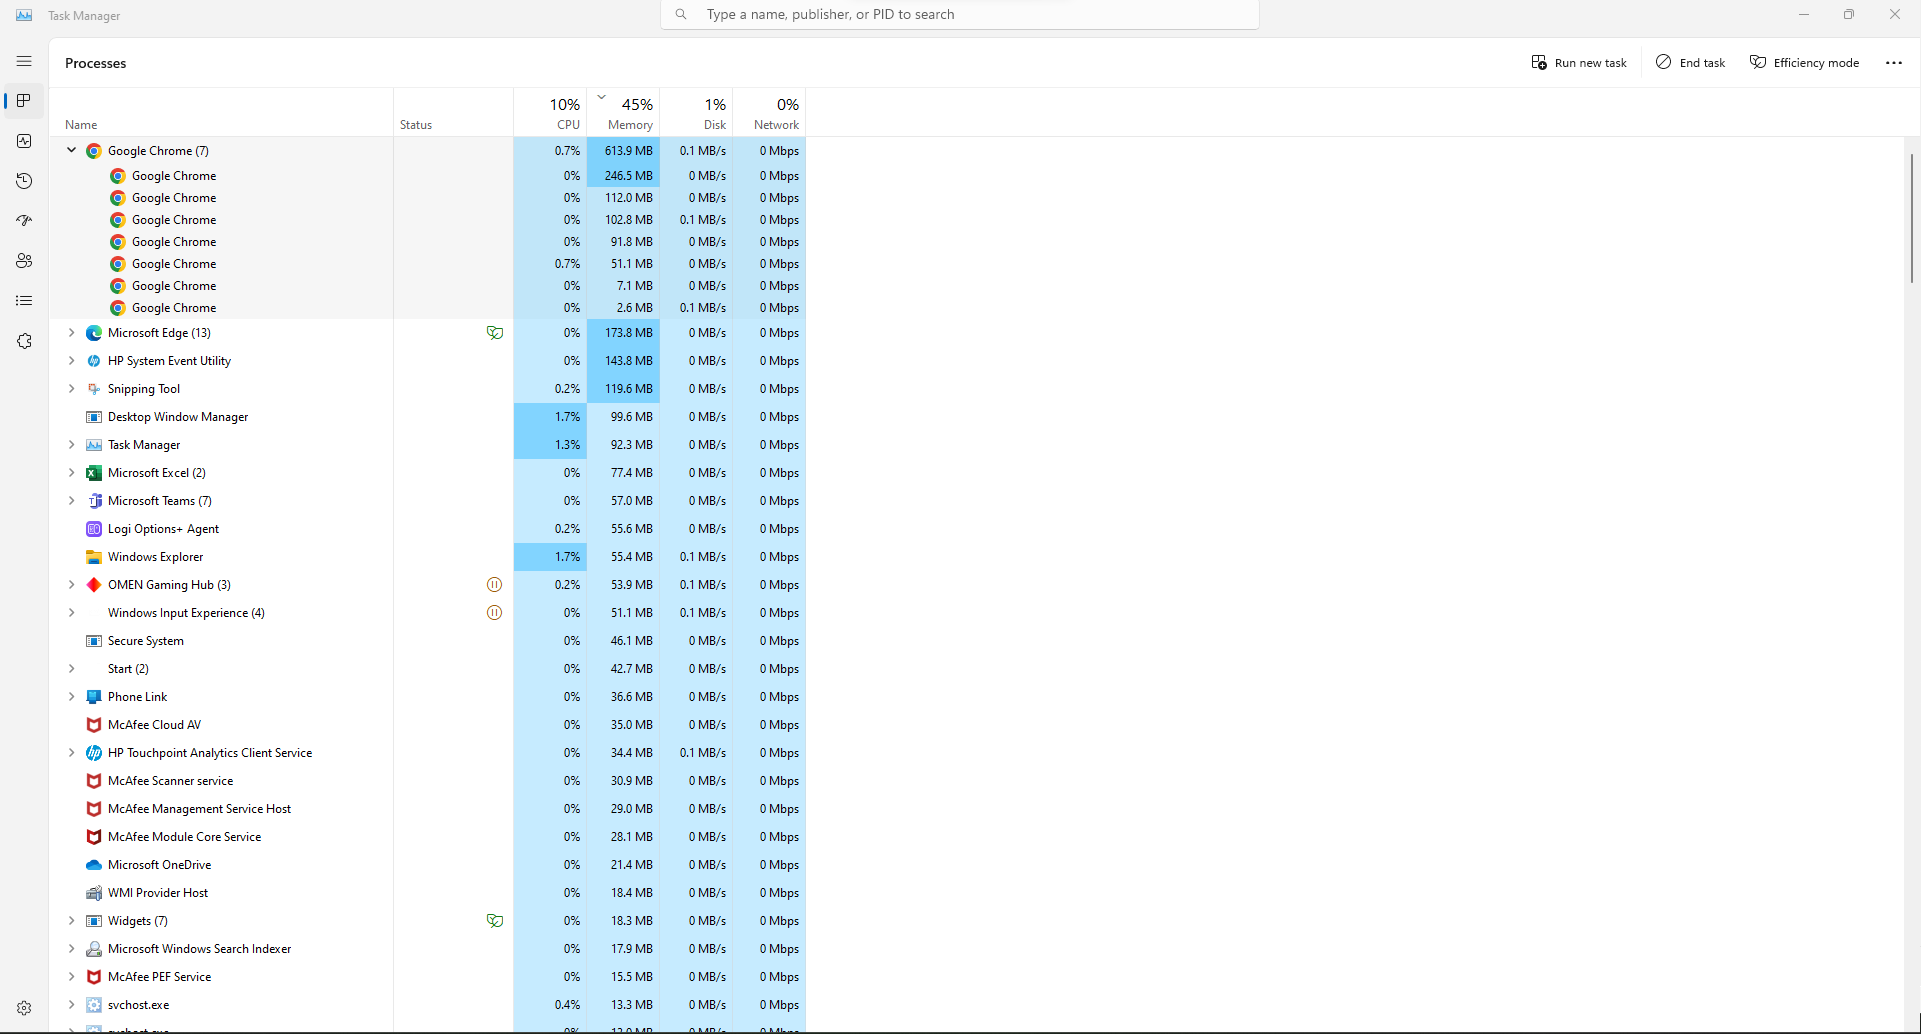Viewport: 1921px width, 1034px height.
Task: Sort processes by the Name column
Action: click(221, 112)
